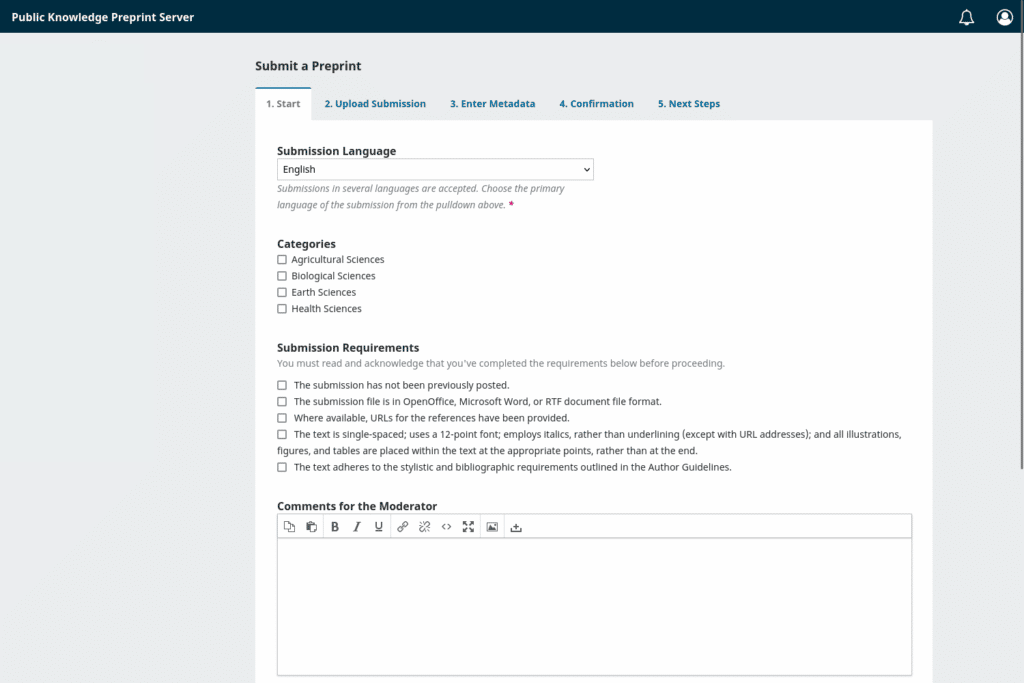Open the Submission Language dropdown
The image size is (1024, 683).
[435, 169]
